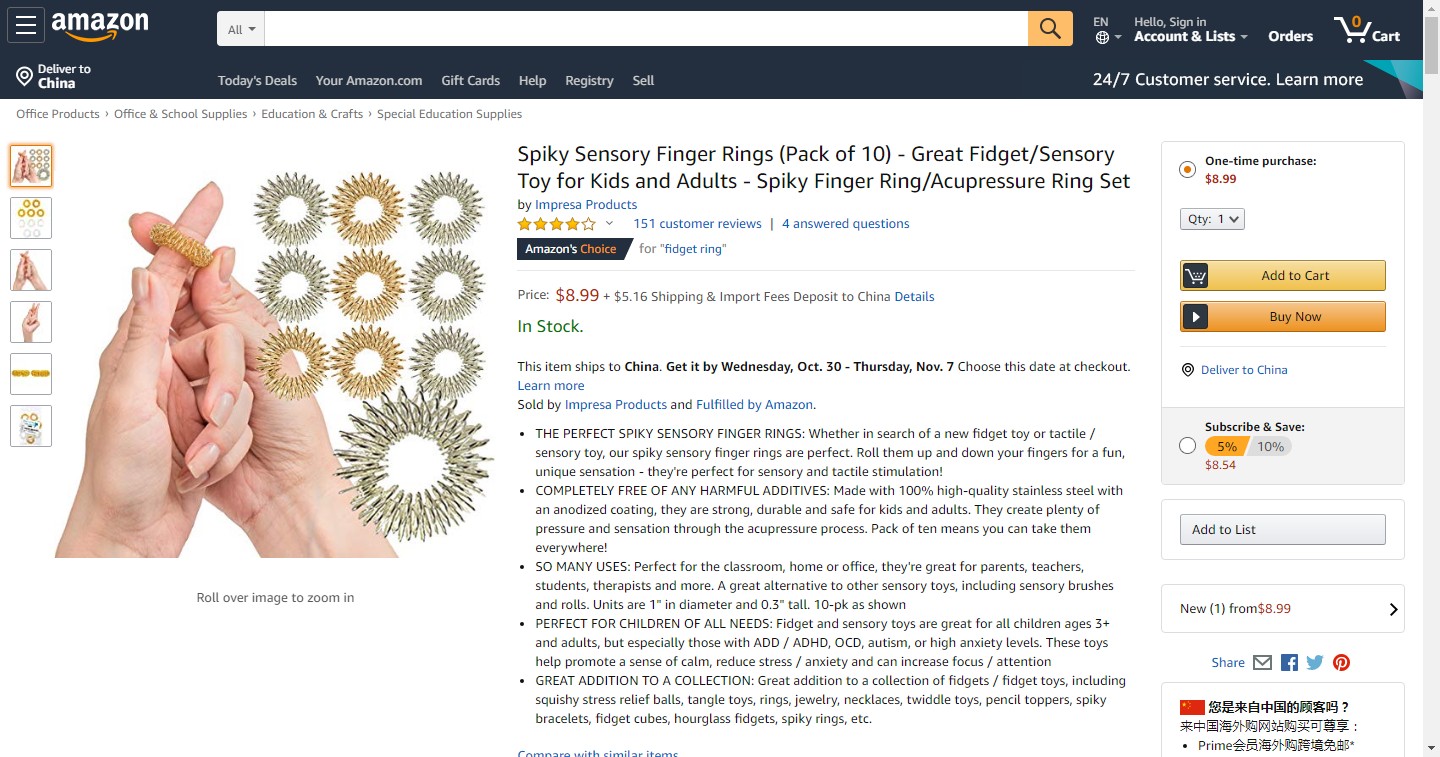Share product on Facebook
The image size is (1440, 757).
1289,662
